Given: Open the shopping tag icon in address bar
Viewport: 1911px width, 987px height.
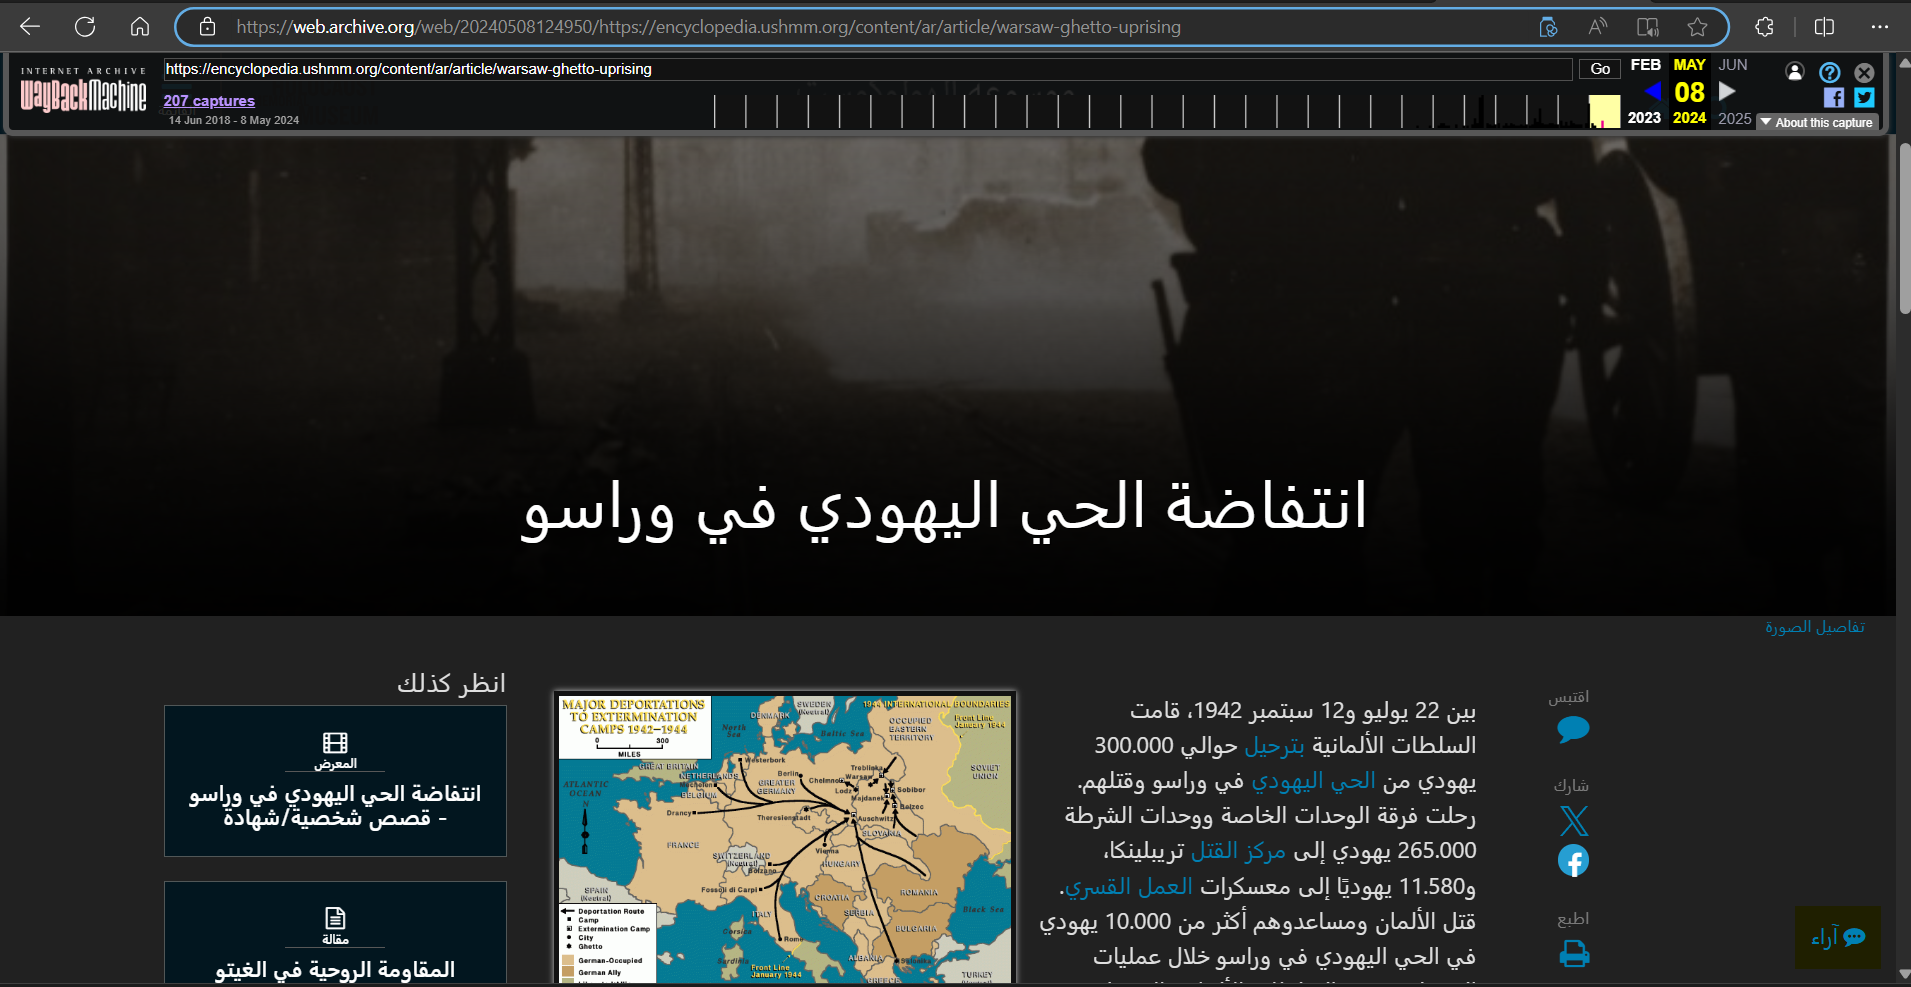Looking at the screenshot, I should point(1548,27).
